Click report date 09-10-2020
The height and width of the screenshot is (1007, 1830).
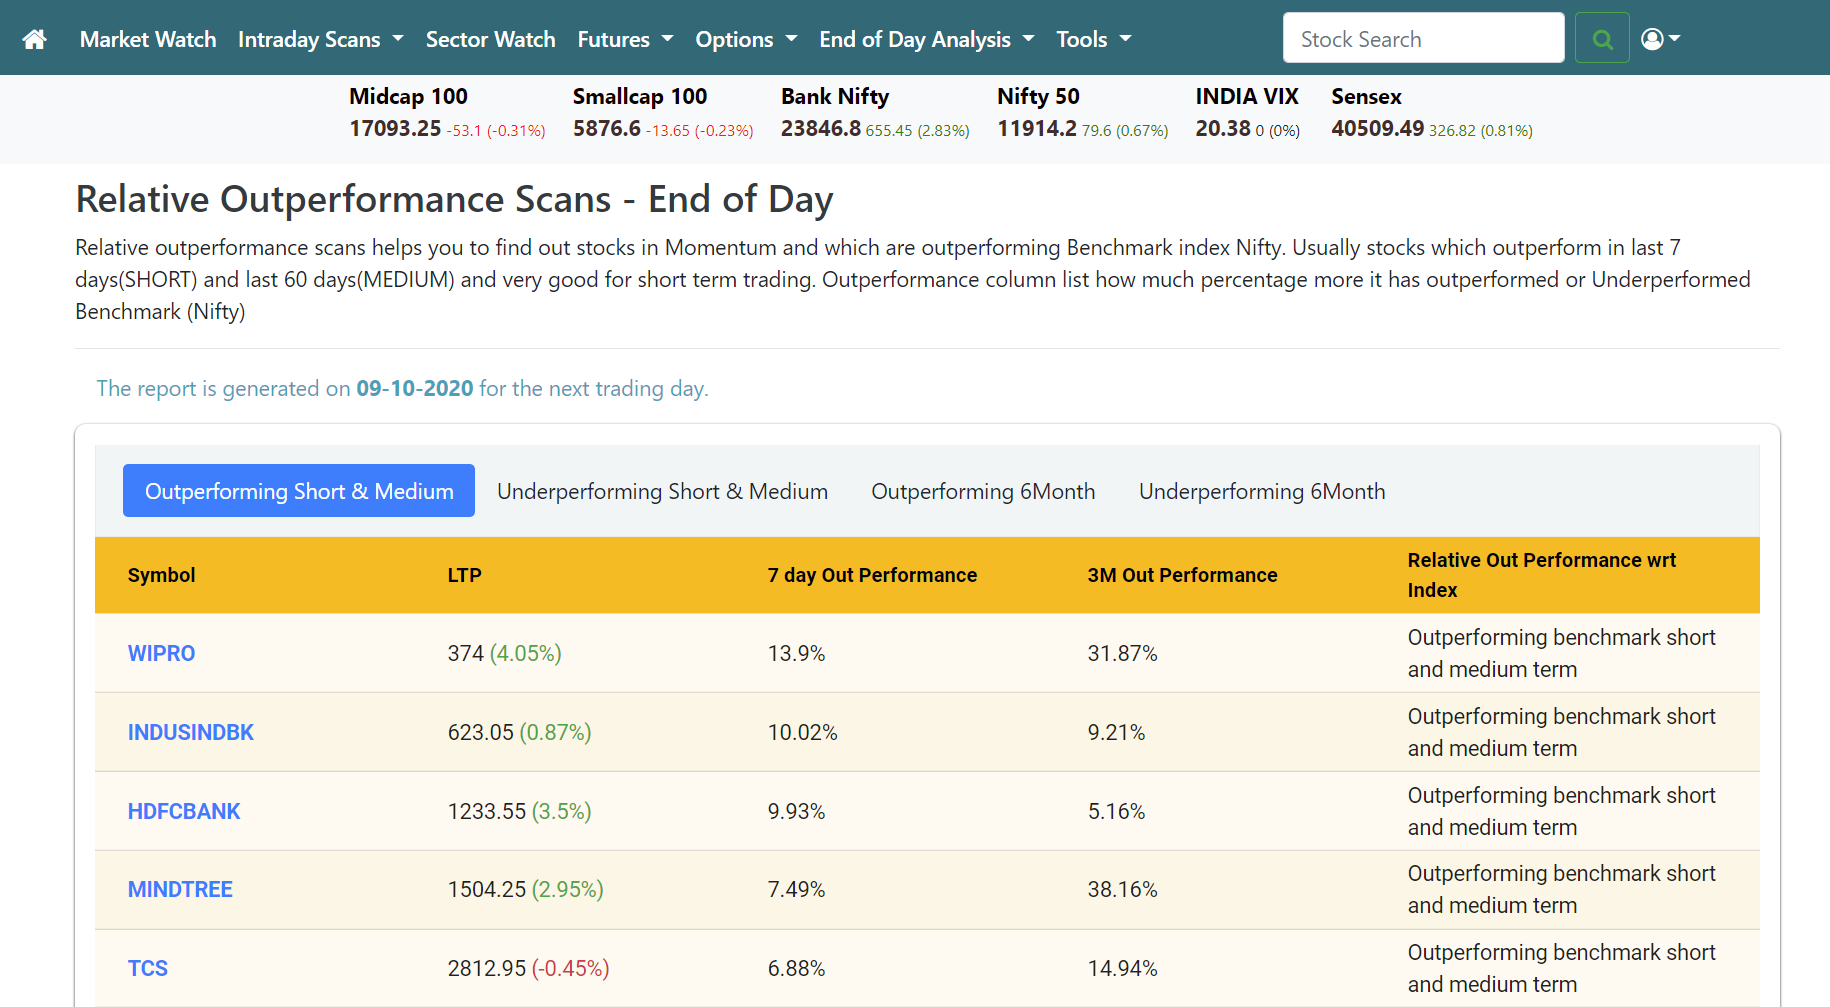pos(415,388)
